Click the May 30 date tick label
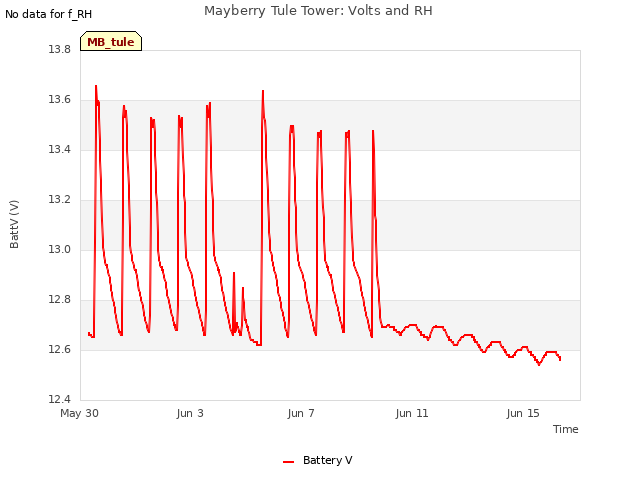Screen dimensions: 640x480 79,413
